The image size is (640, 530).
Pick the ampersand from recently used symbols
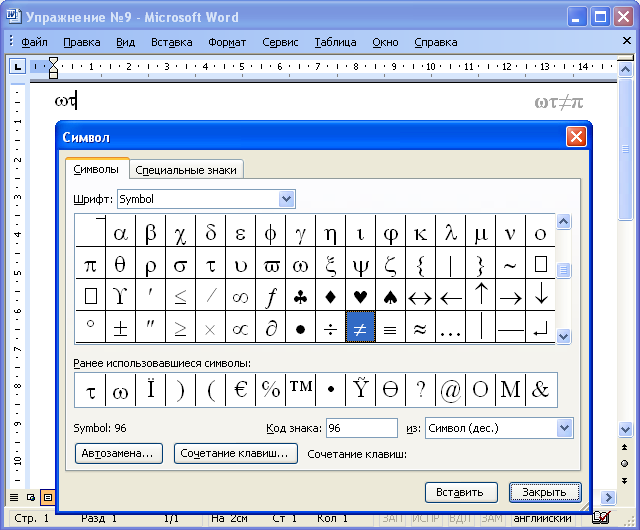541,390
